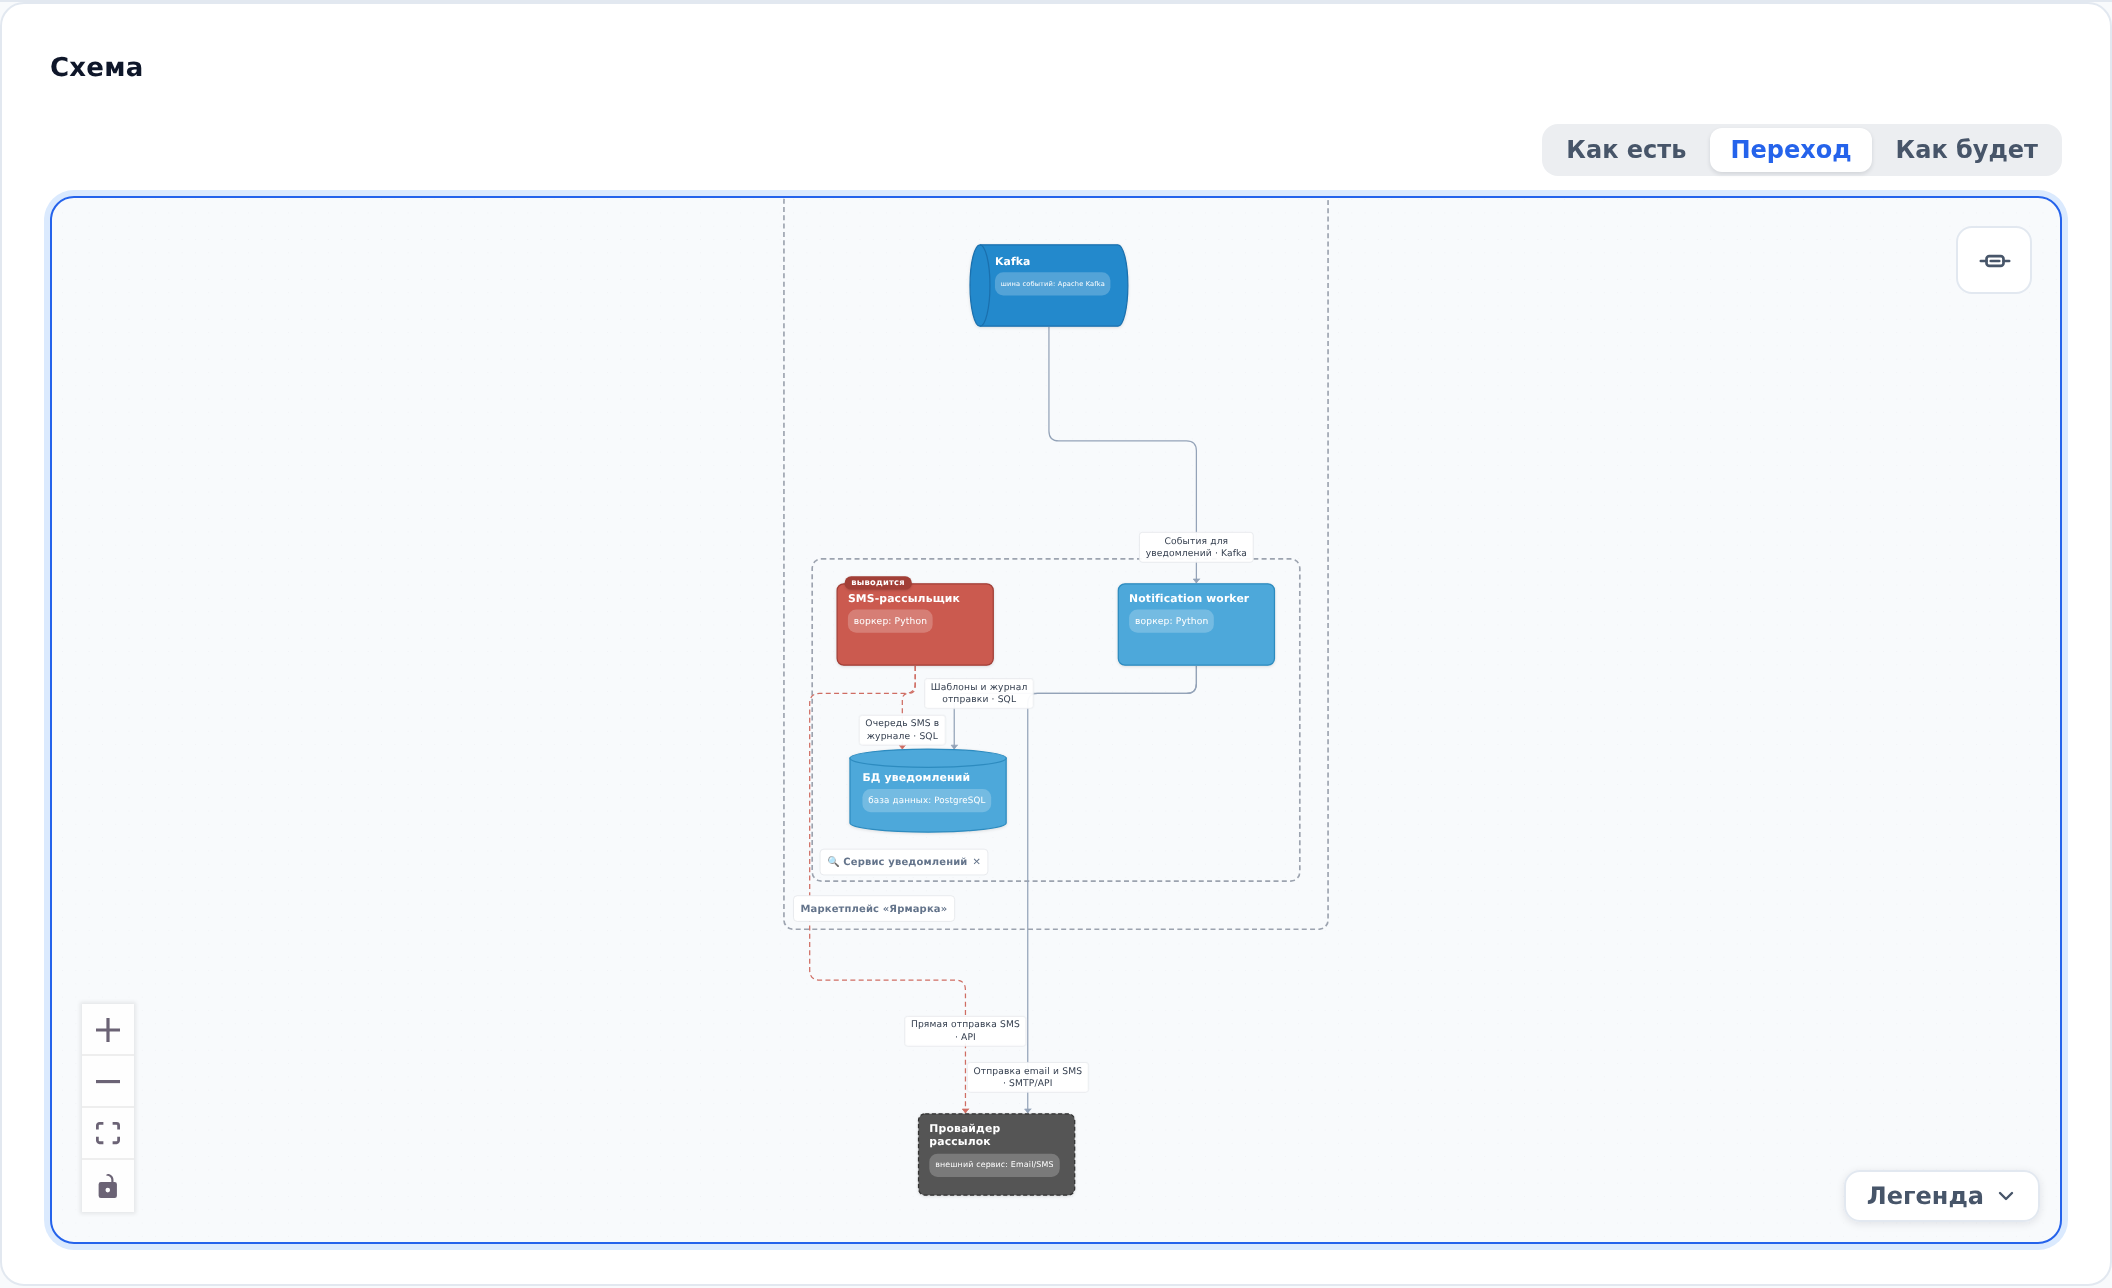The image size is (2112, 1288).
Task: Select the Провайдер рассылок external node
Action: 996,1155
